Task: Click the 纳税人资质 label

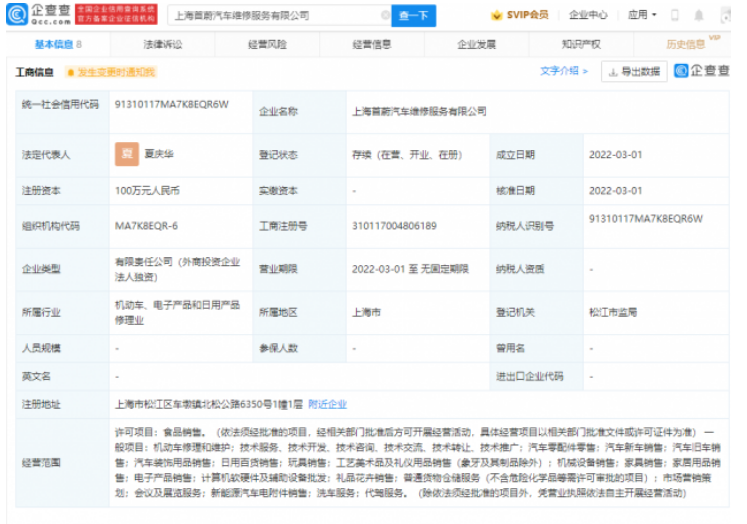Action: point(520,269)
